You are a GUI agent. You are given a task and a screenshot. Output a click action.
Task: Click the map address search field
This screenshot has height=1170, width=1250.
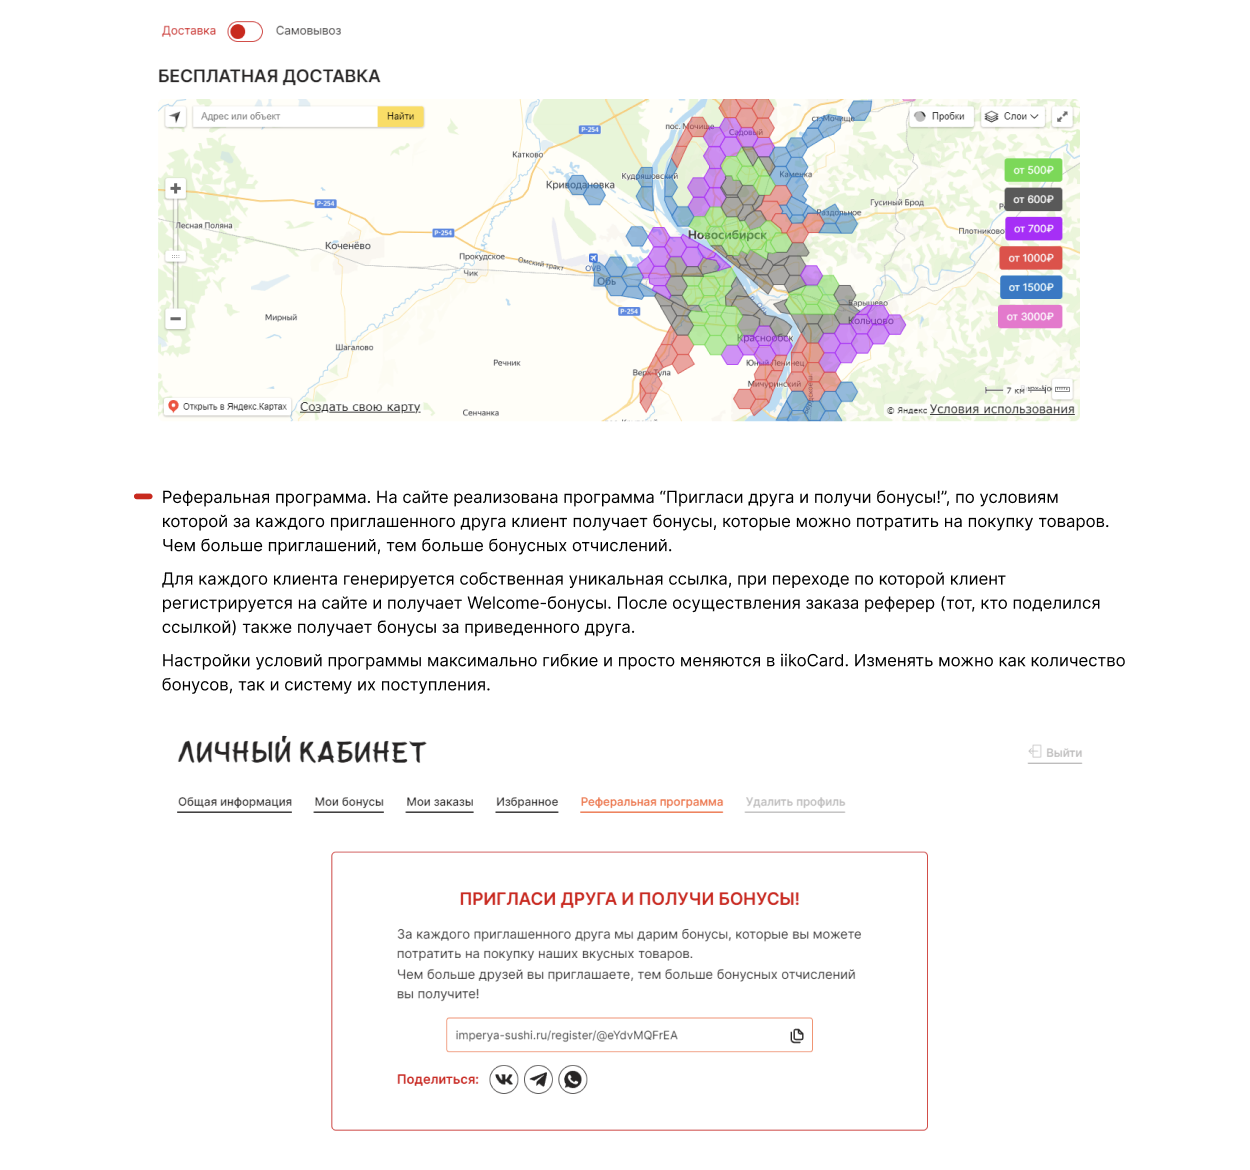(x=285, y=117)
